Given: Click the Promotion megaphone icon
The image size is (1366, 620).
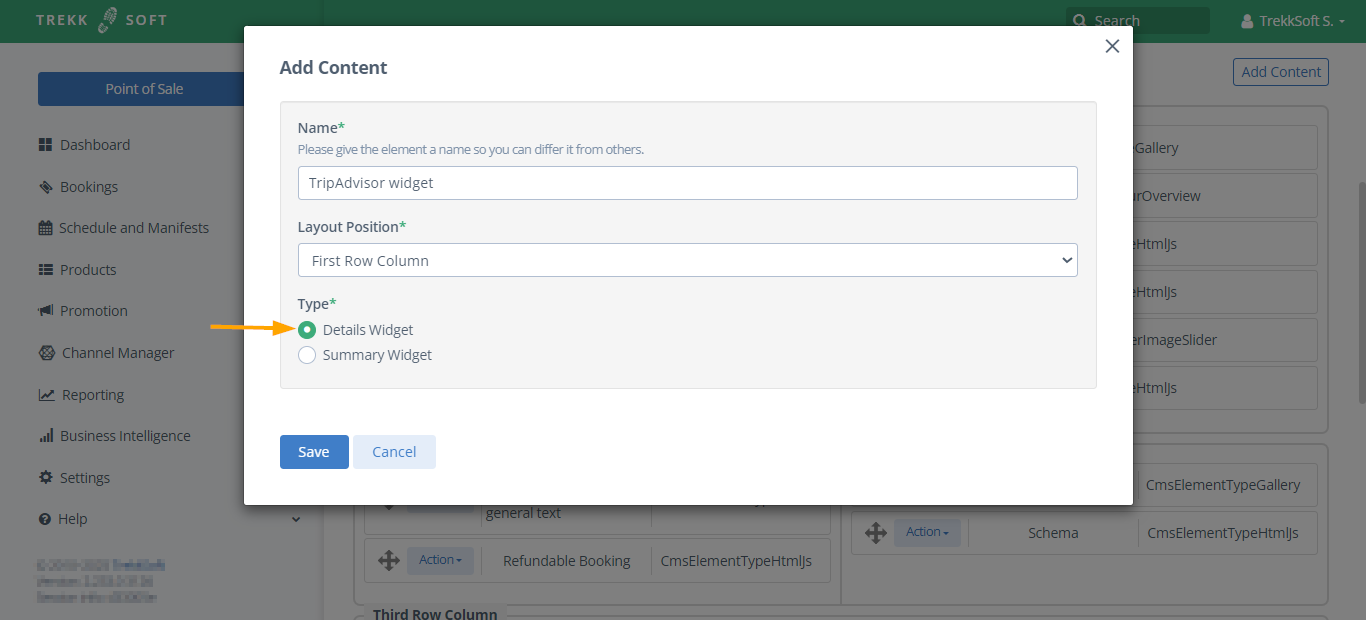Looking at the screenshot, I should [45, 311].
